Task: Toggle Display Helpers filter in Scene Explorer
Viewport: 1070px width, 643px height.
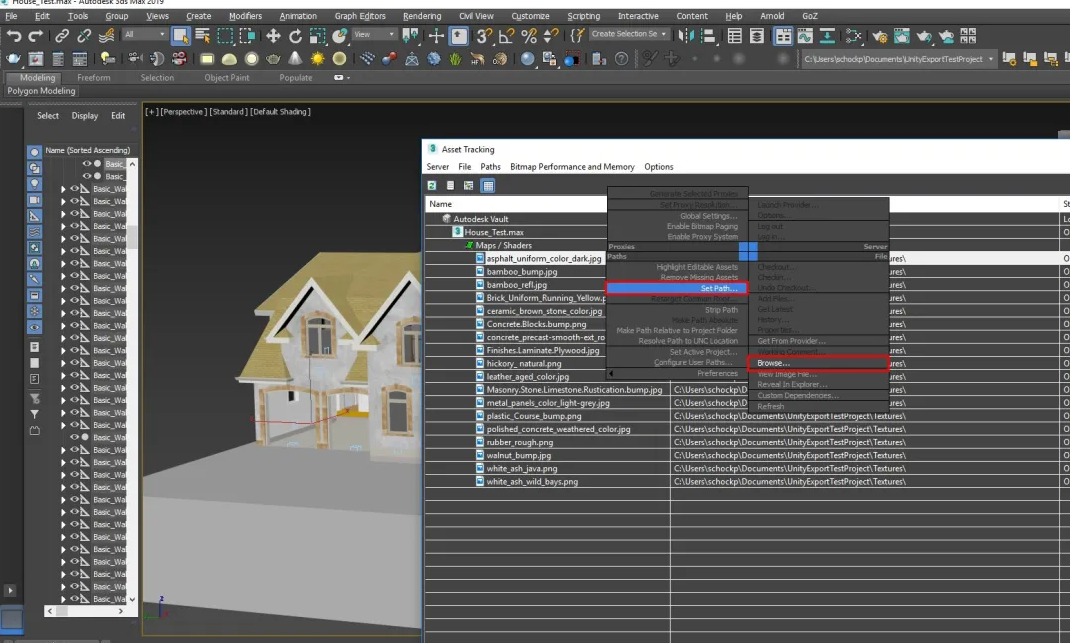Action: (x=34, y=216)
